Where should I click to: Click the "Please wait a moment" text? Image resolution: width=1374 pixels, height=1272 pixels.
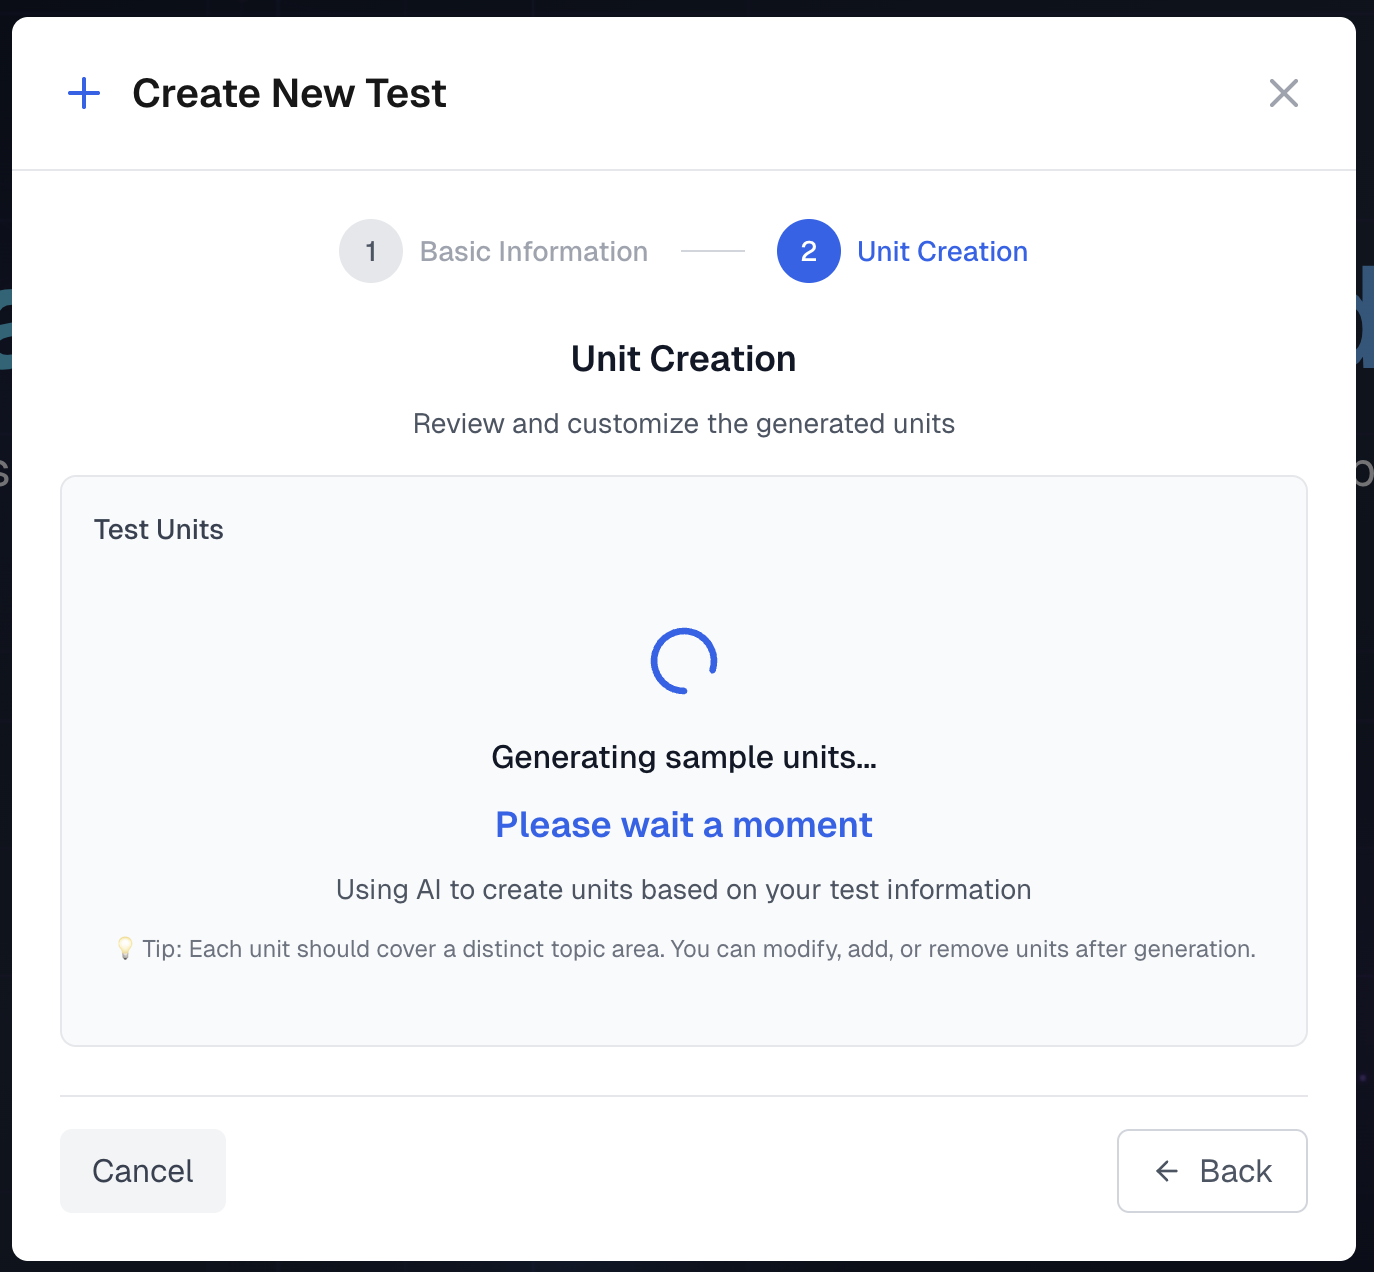click(x=684, y=825)
